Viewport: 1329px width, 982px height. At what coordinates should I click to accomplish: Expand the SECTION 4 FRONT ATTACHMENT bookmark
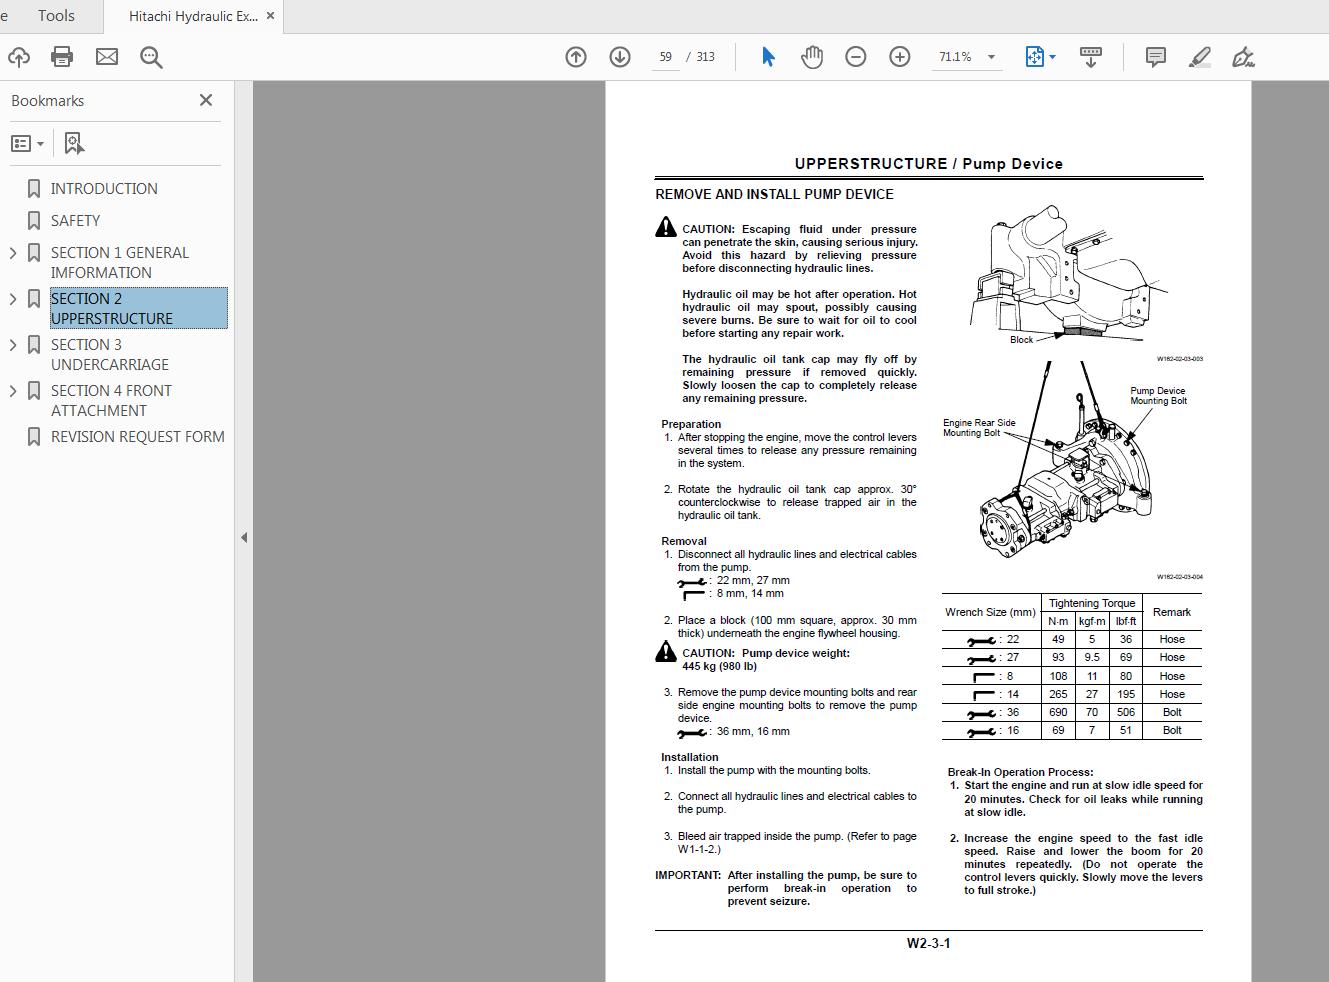(12, 390)
